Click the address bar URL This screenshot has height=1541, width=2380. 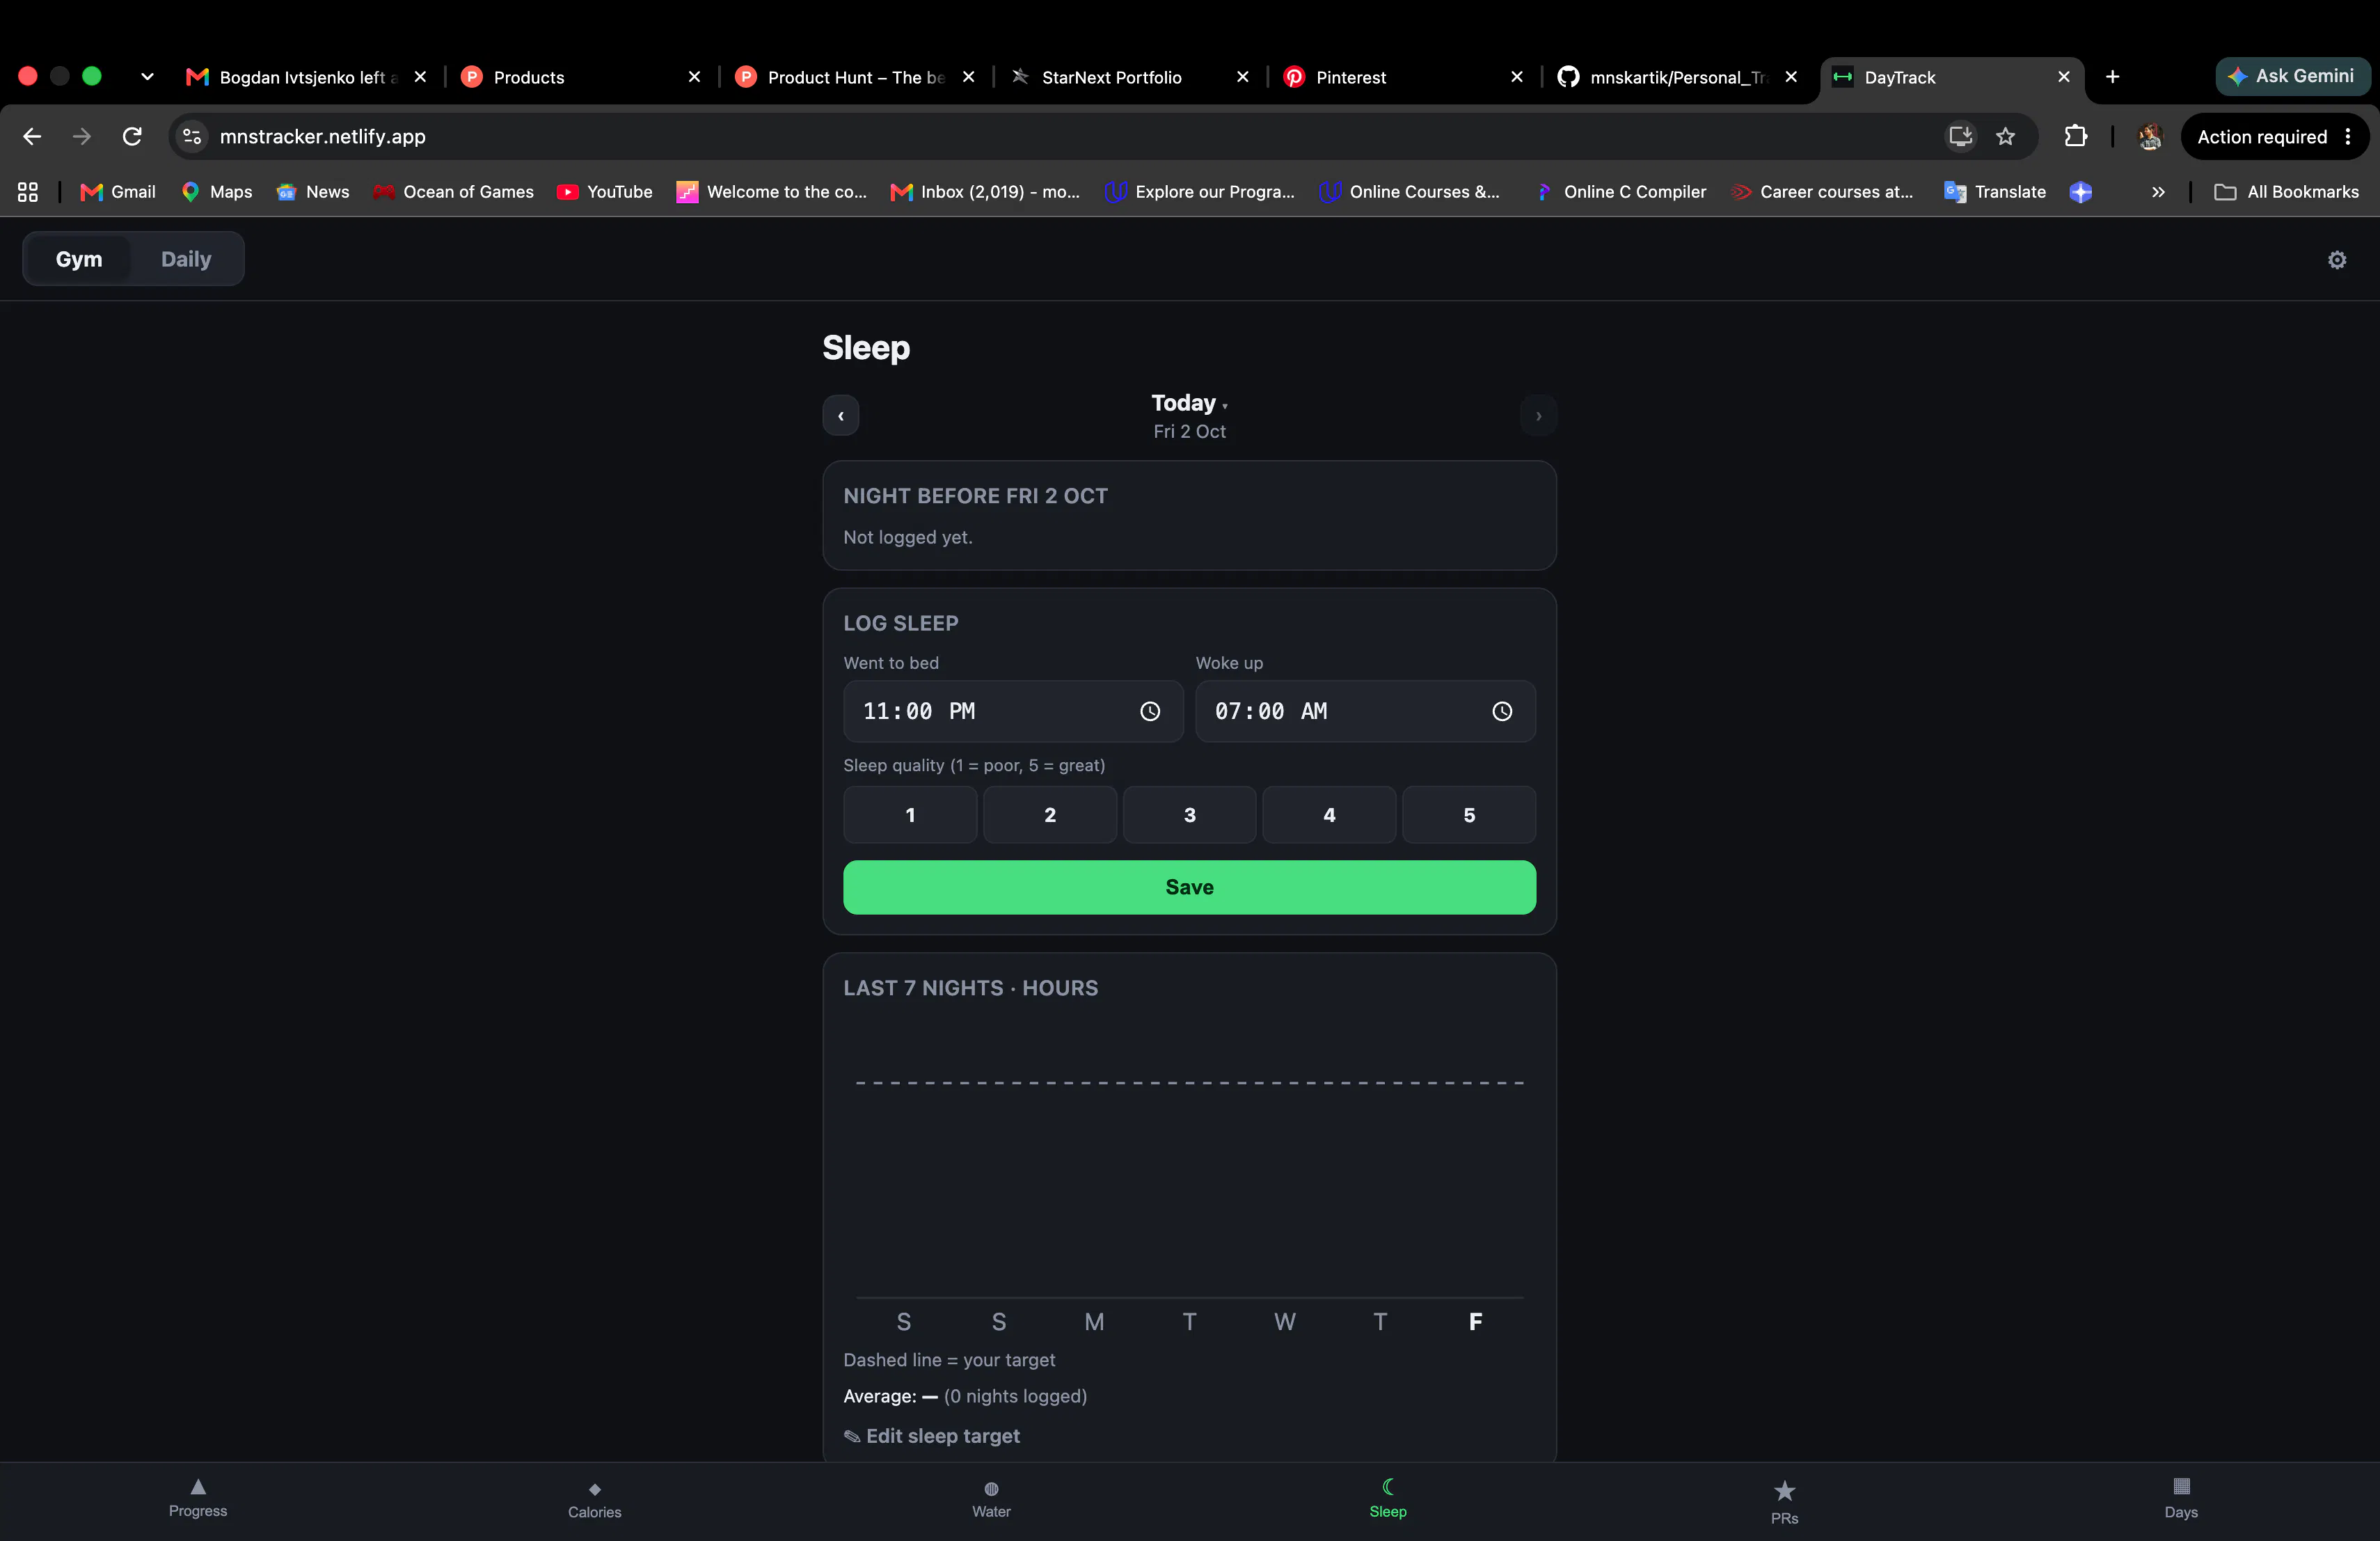(322, 136)
